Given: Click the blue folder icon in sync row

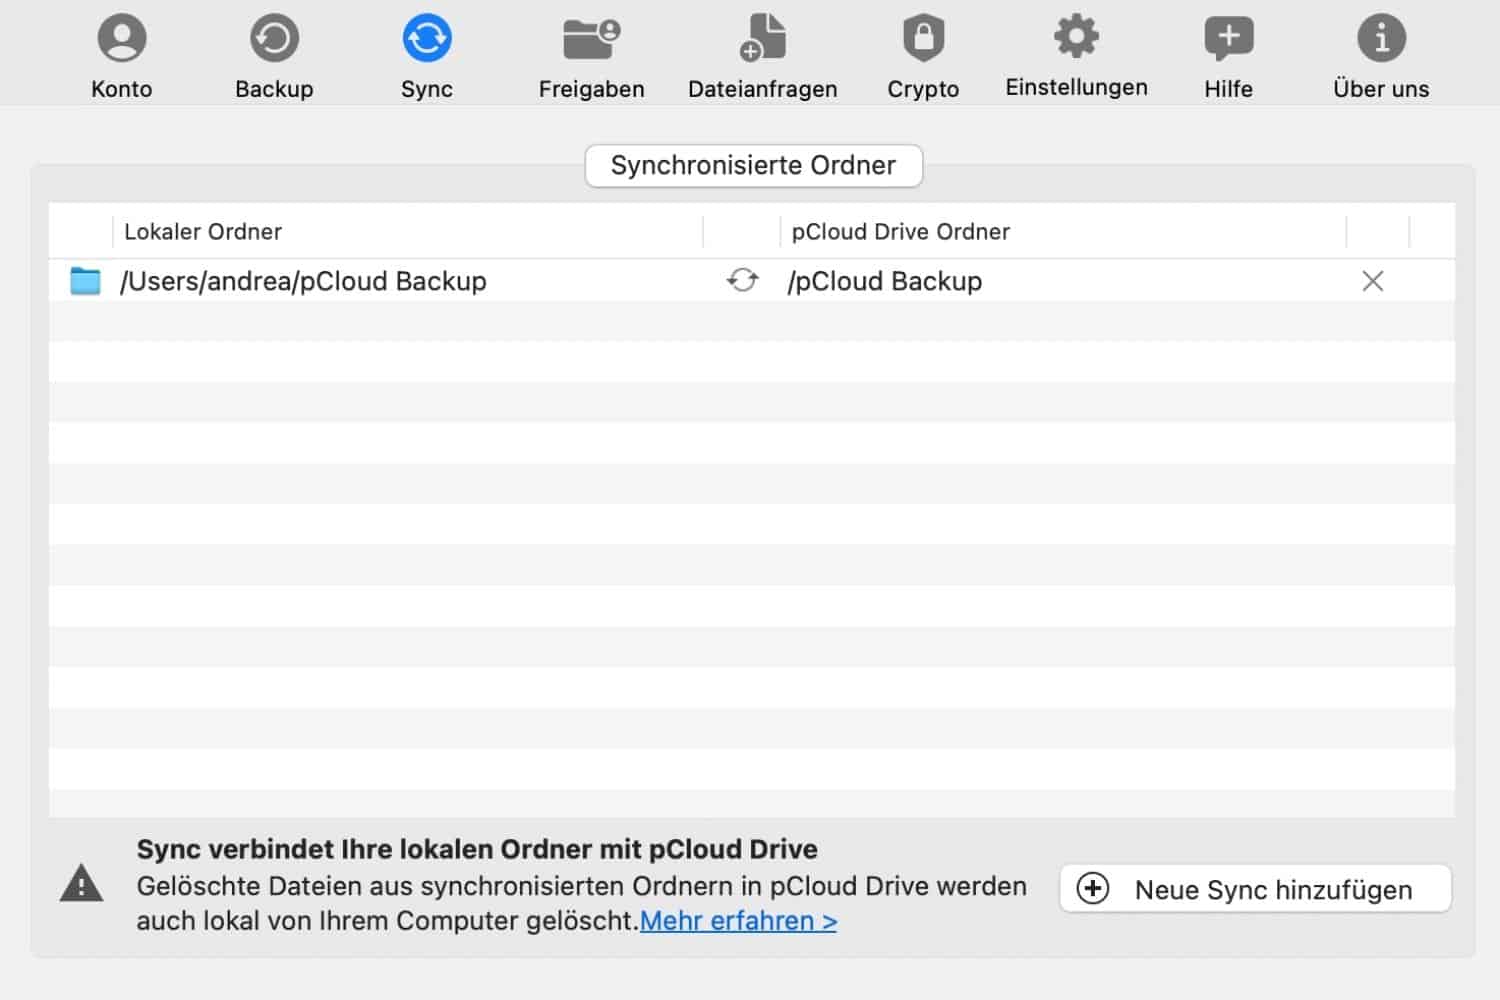Looking at the screenshot, I should pos(86,282).
